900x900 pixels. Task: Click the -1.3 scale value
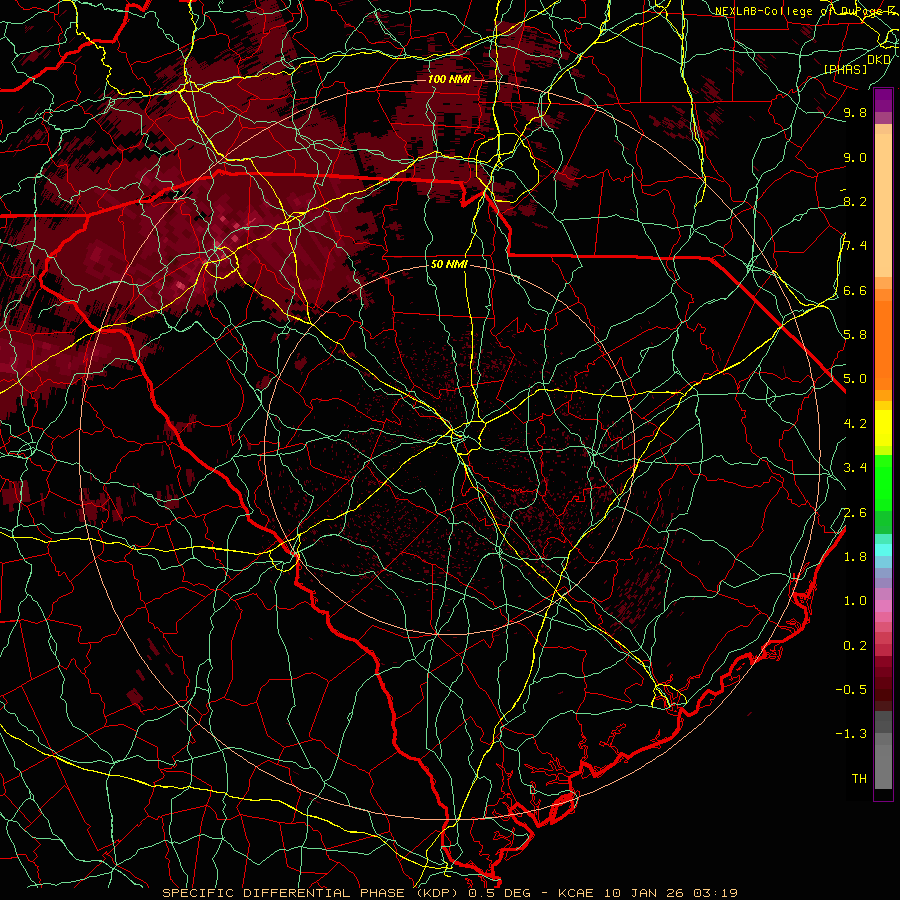[x=851, y=734]
